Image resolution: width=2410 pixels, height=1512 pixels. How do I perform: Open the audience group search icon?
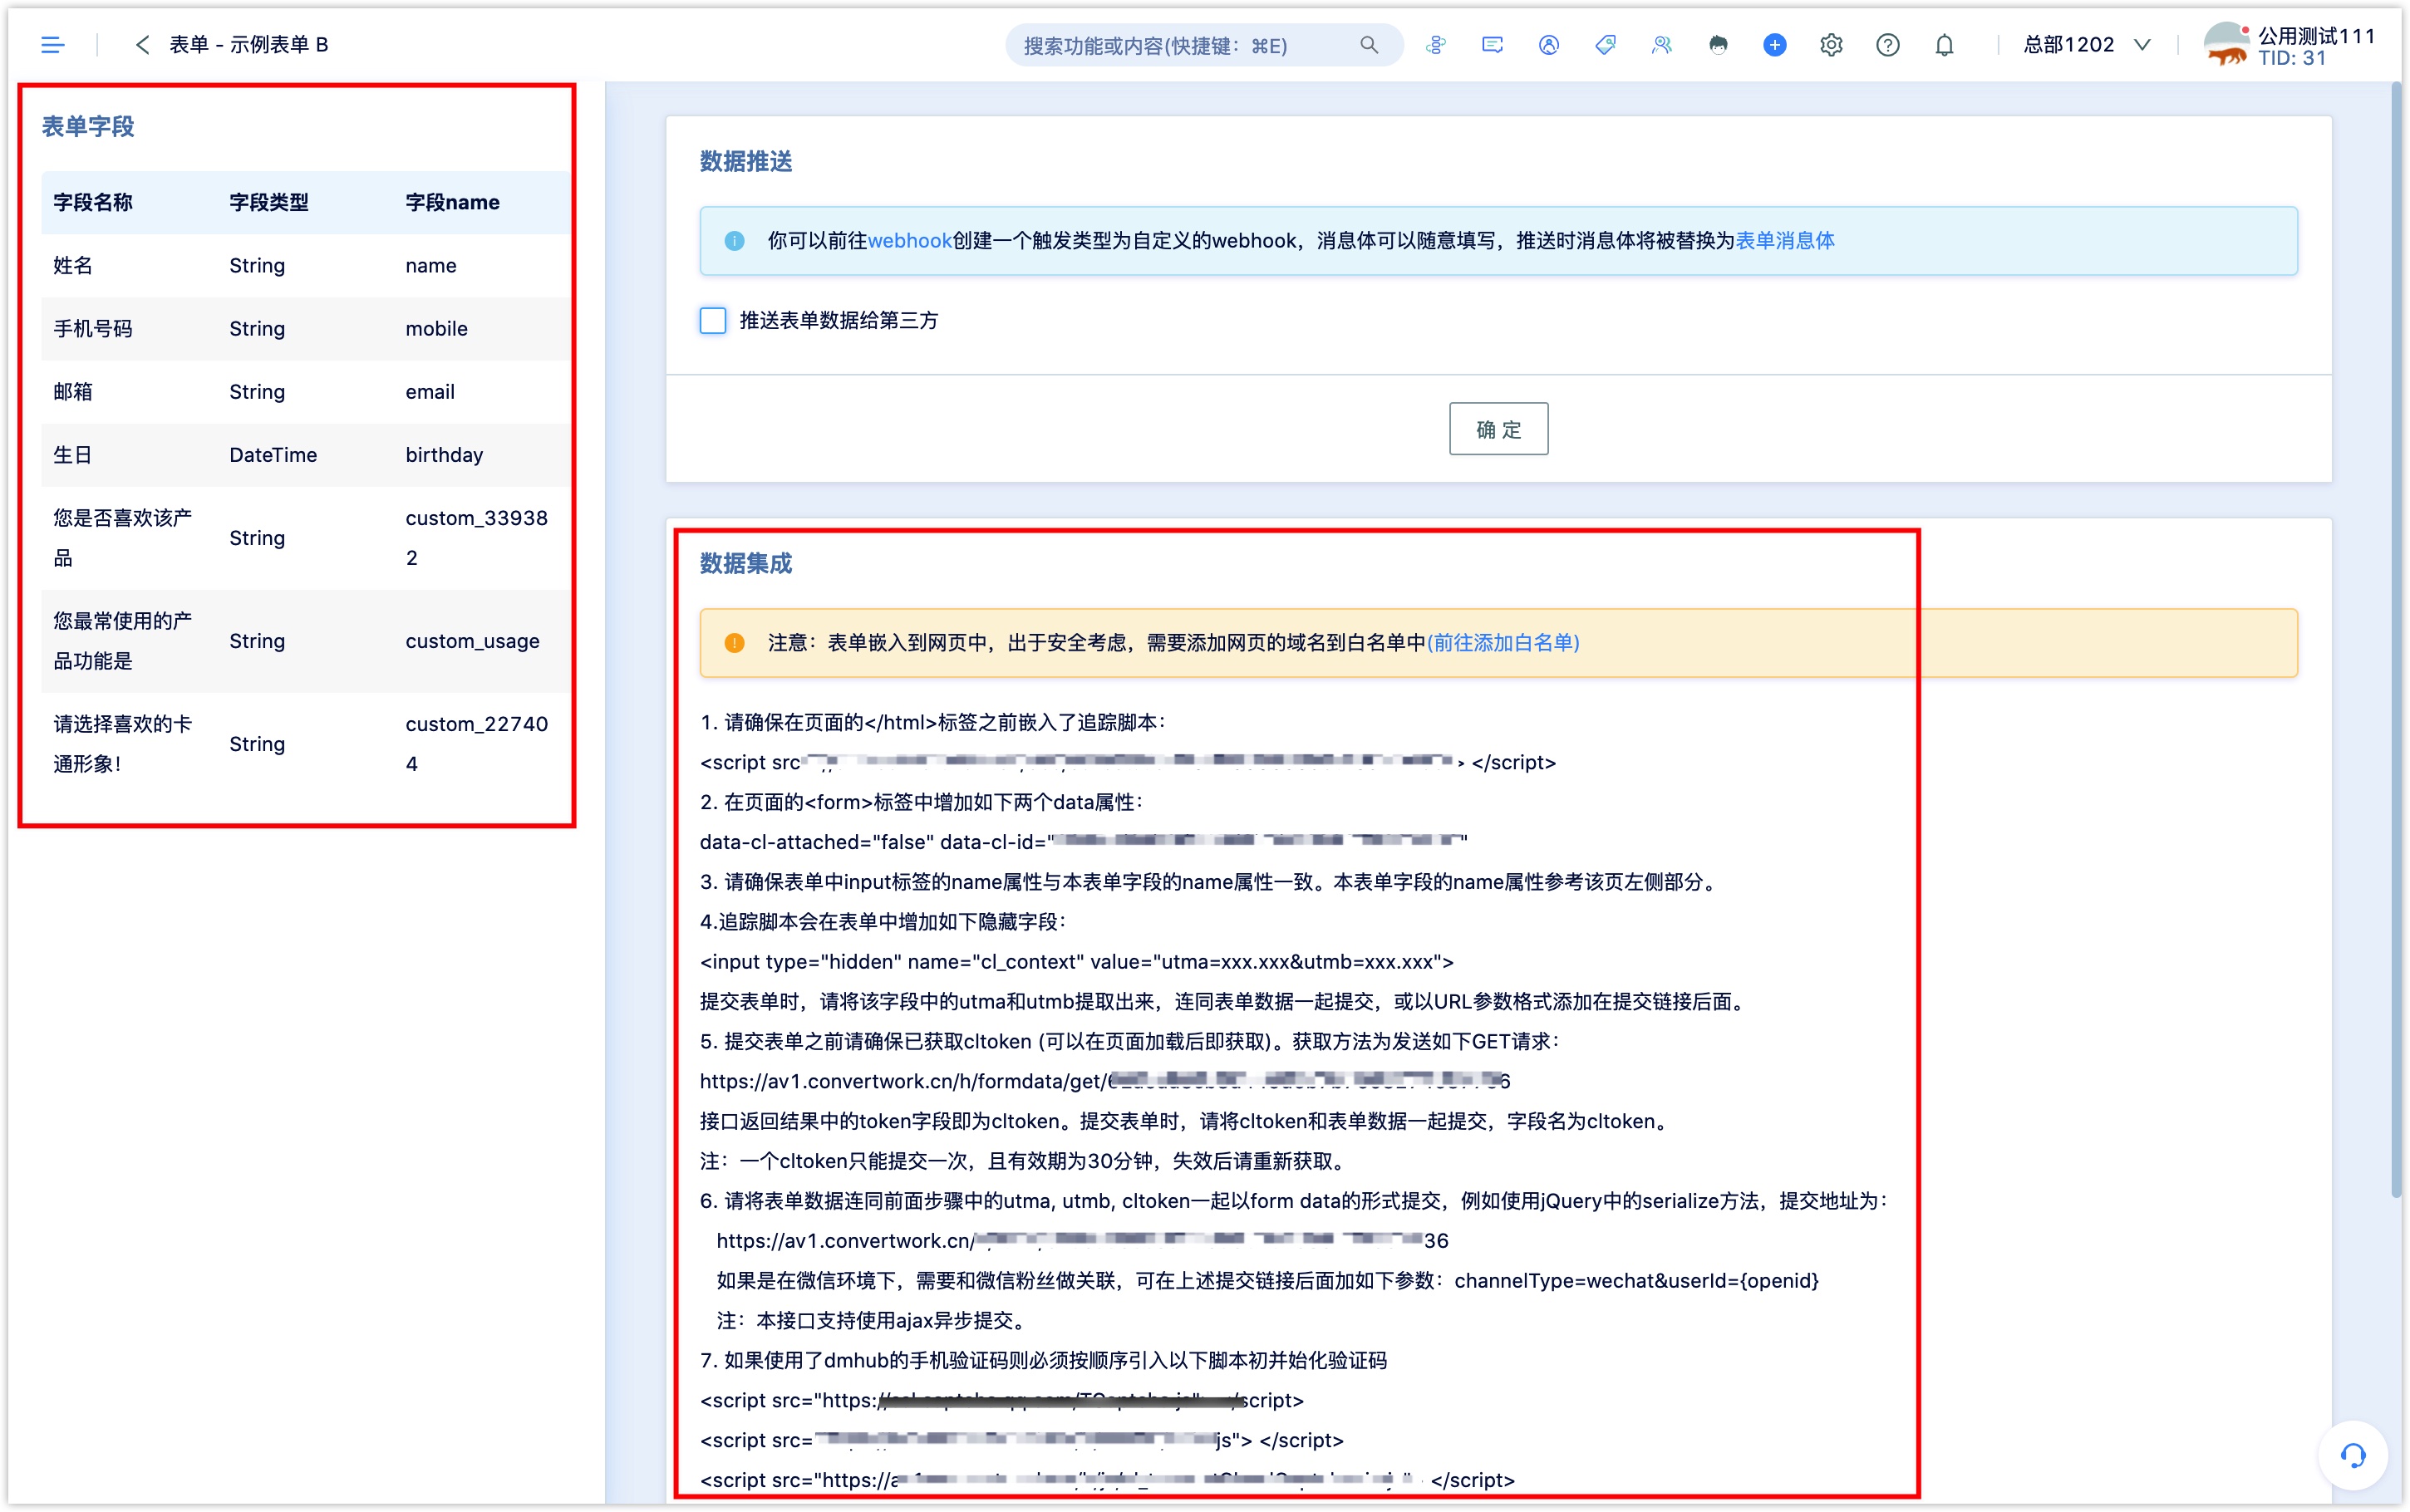(1662, 45)
